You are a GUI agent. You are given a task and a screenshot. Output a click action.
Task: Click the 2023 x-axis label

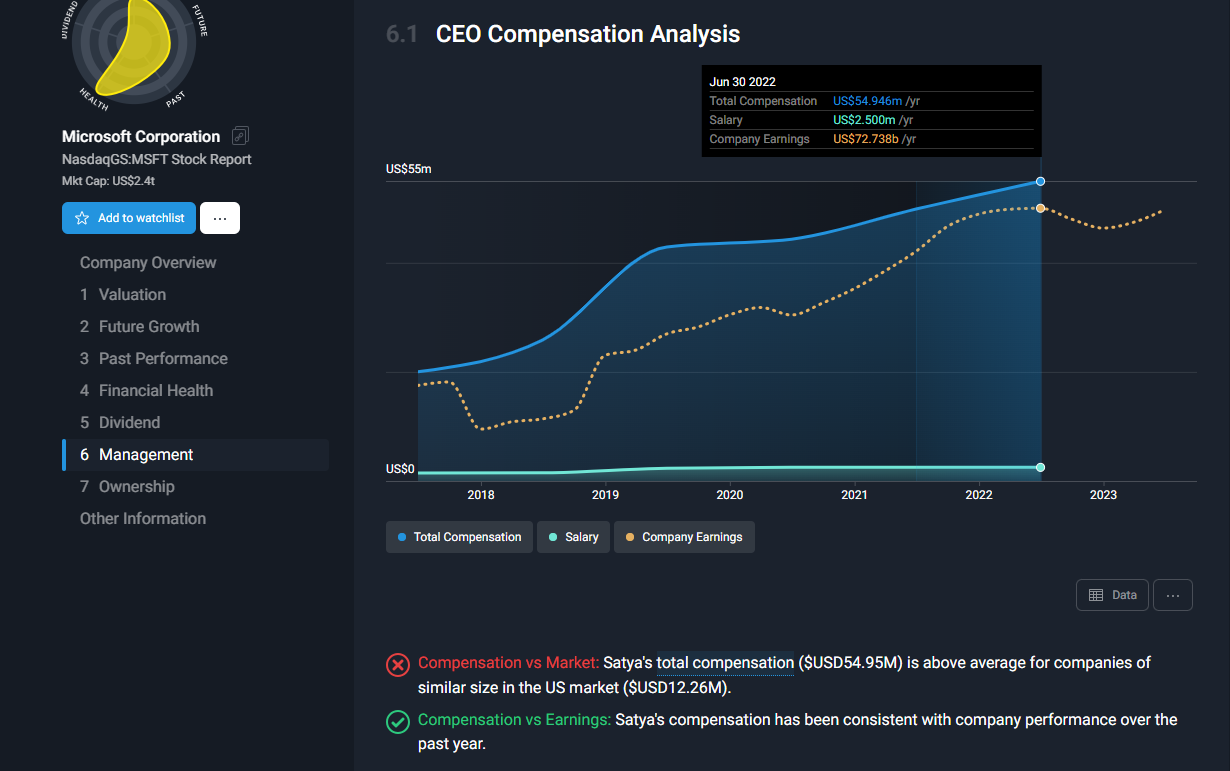[x=1103, y=495]
